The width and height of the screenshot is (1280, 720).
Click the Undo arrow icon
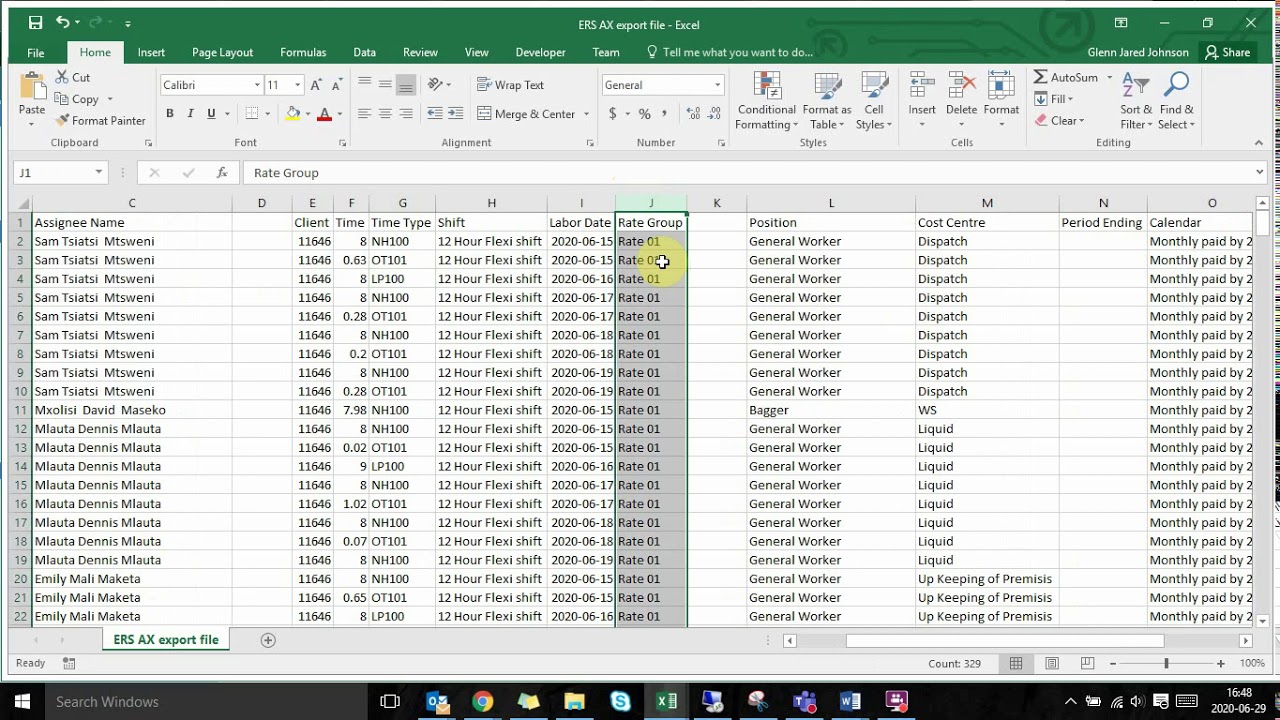(63, 23)
